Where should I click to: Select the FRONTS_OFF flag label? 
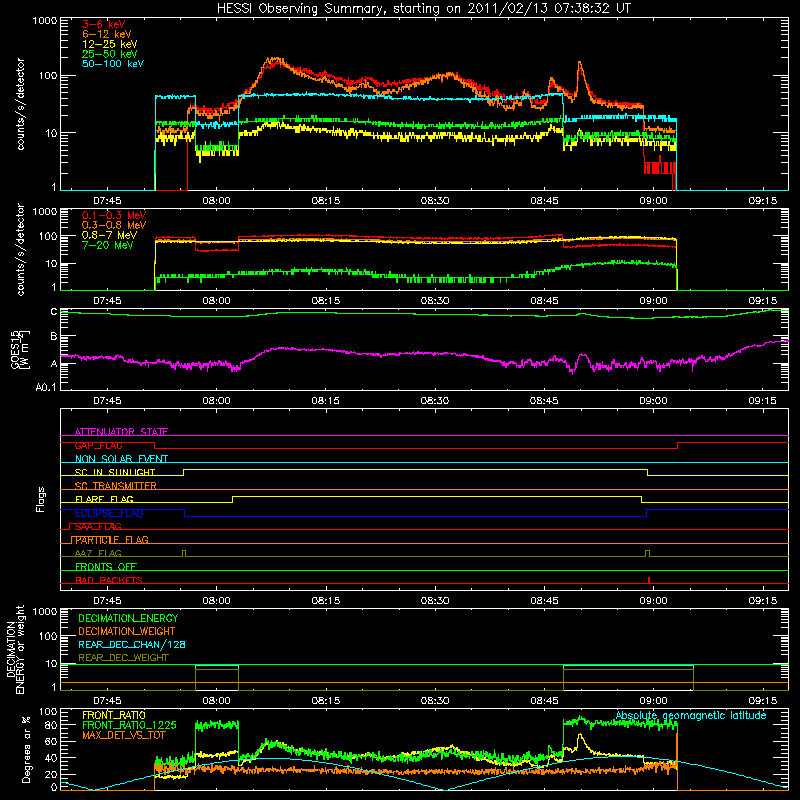(x=106, y=566)
